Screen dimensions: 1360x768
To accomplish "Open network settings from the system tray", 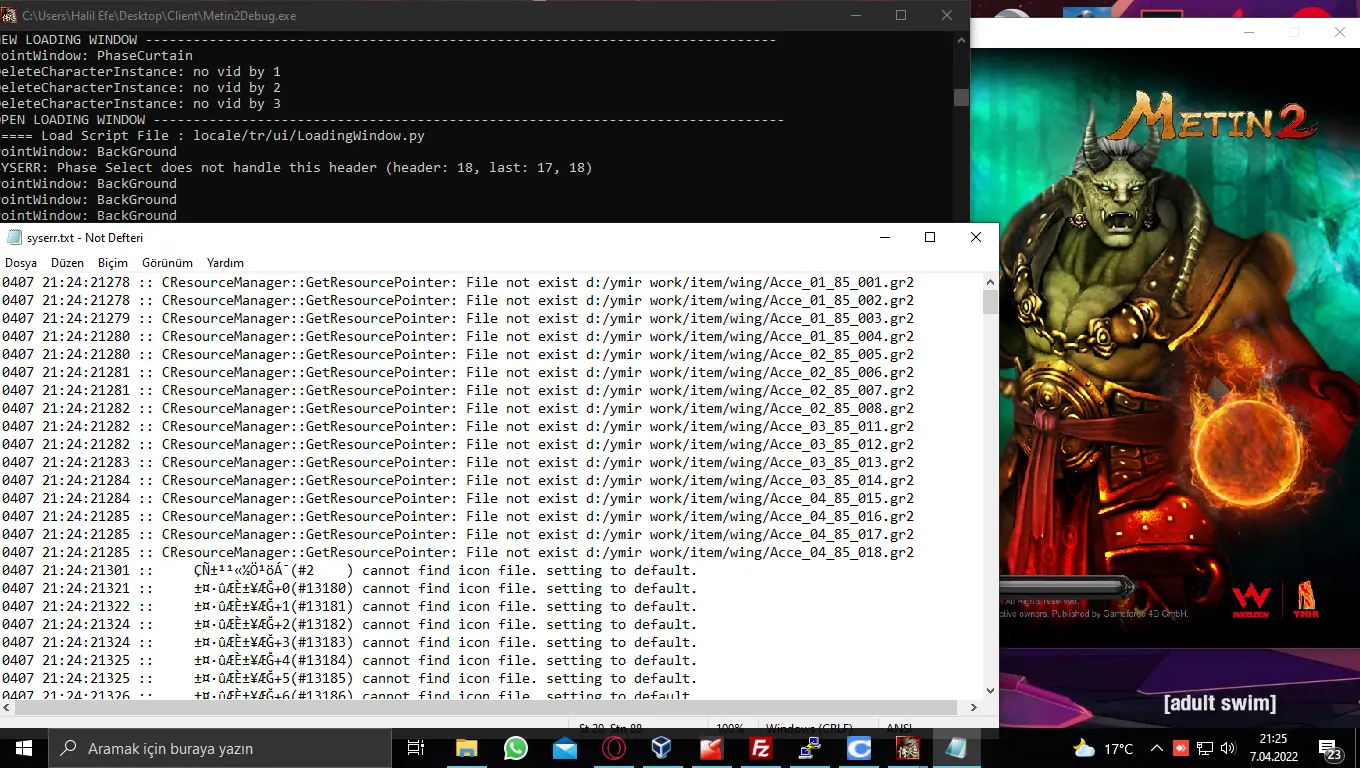I will (1205, 748).
